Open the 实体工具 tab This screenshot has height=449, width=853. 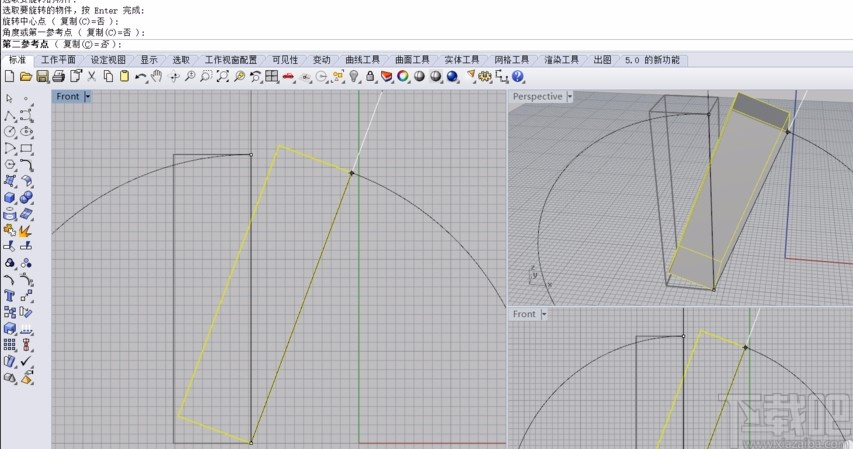pos(461,60)
